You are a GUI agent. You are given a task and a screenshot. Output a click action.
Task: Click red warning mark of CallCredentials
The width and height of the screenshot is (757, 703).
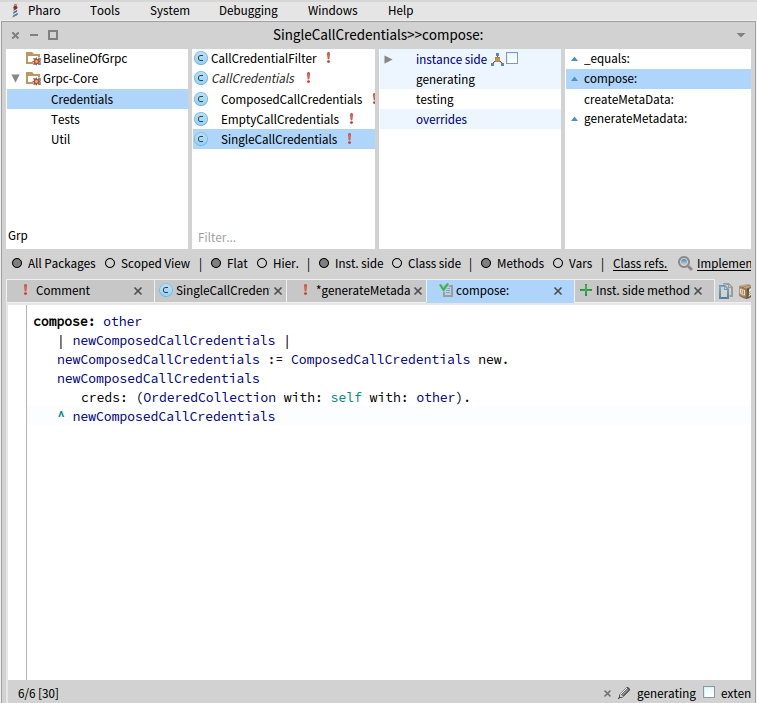pyautogui.click(x=308, y=78)
